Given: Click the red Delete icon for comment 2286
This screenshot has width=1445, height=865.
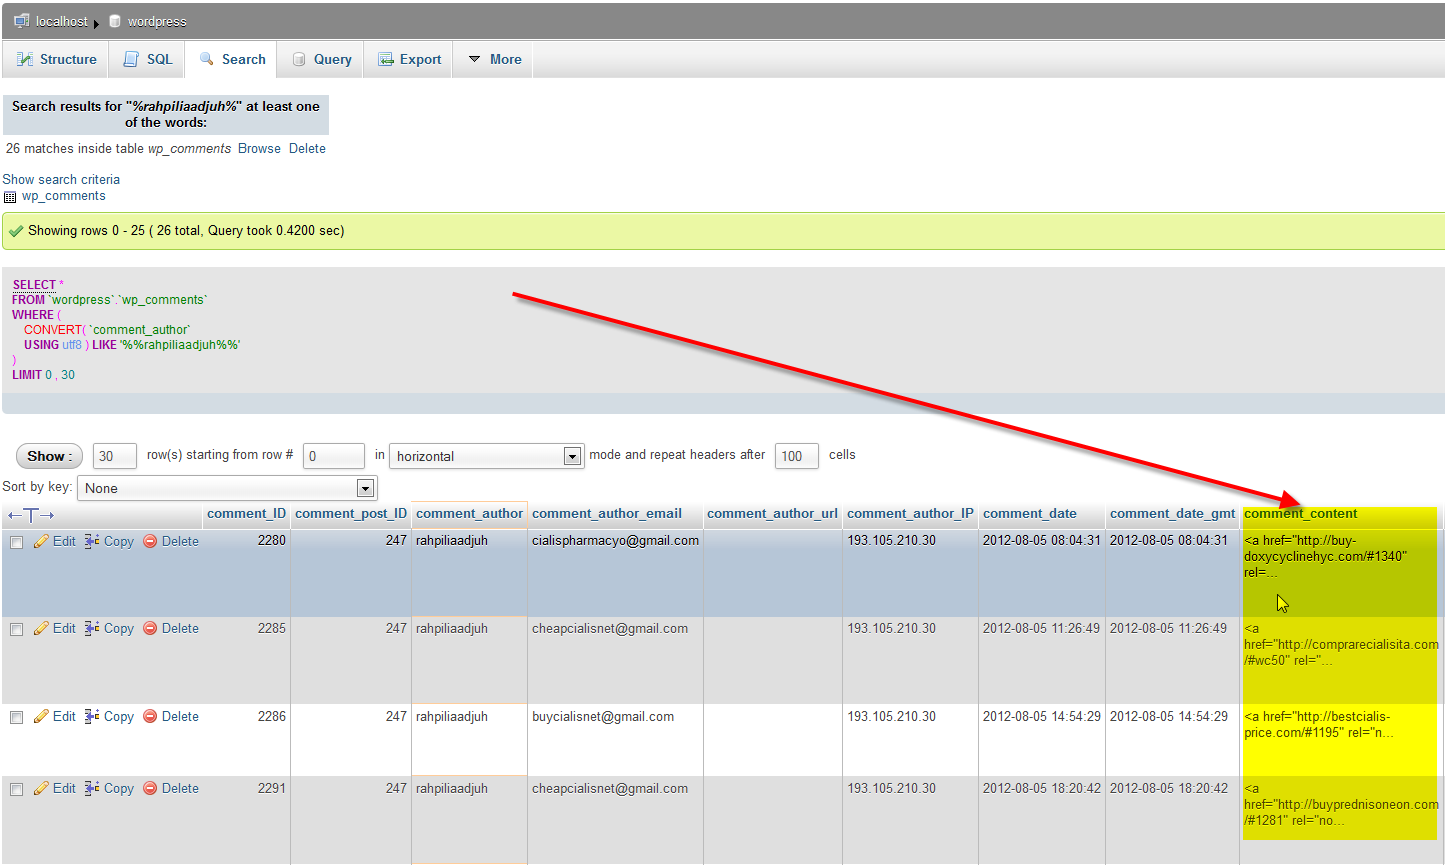Looking at the screenshot, I should tap(150, 717).
